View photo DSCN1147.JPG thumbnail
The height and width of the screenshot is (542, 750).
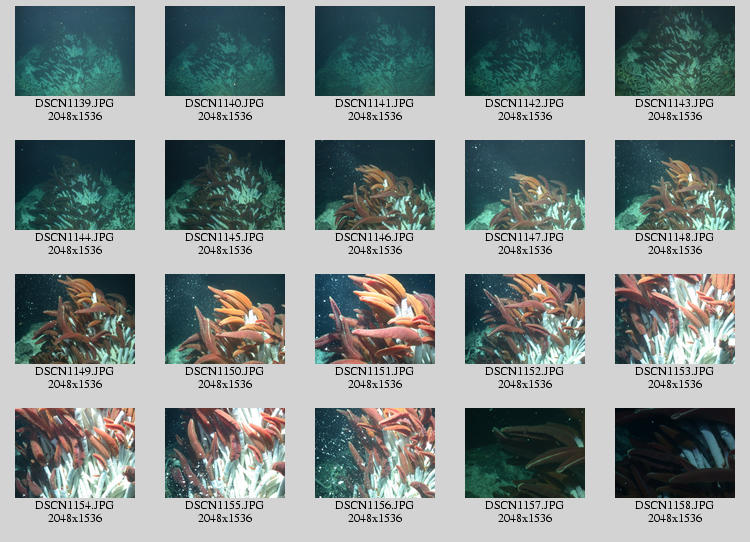(x=525, y=185)
